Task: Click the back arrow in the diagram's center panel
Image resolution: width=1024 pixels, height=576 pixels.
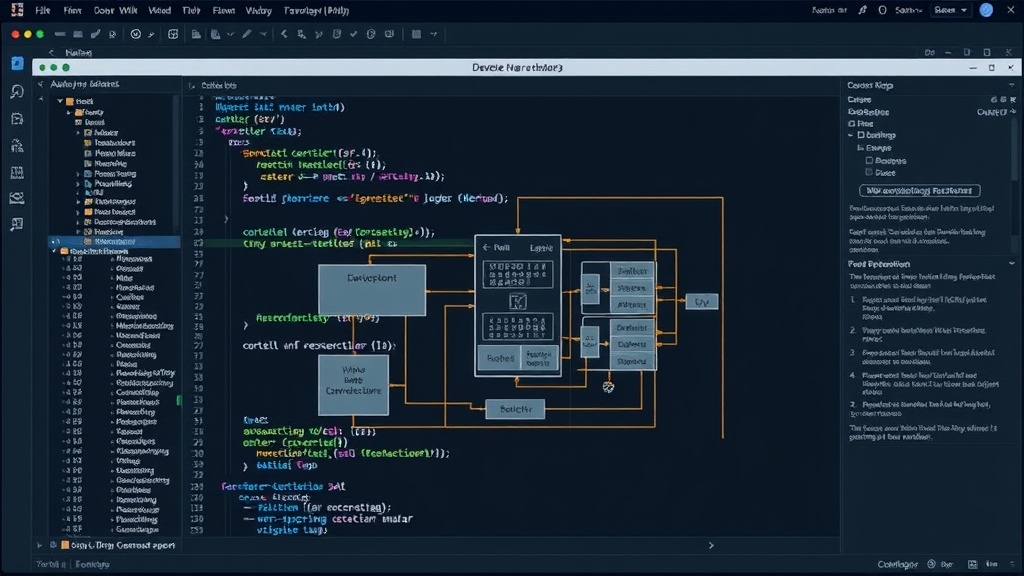Action: [x=486, y=248]
